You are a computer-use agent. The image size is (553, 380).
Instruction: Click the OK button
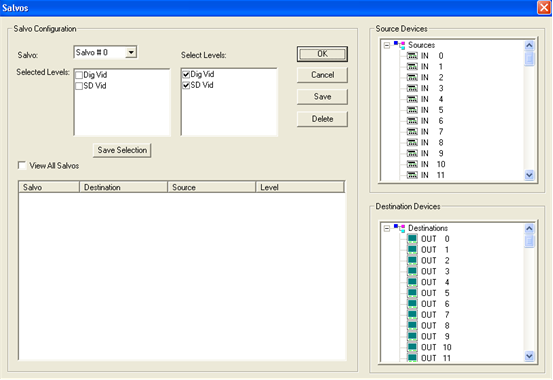(322, 54)
